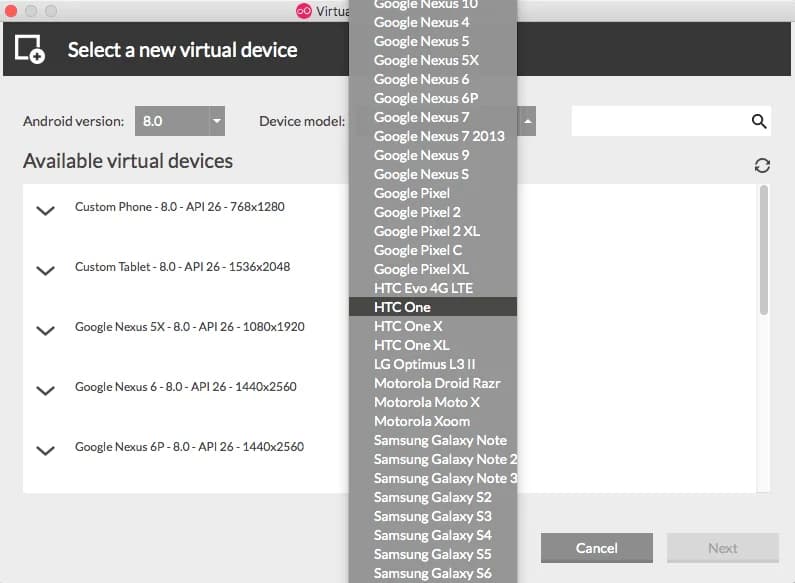Select Google Nexus 5 from the list
795x583 pixels.
pos(433,41)
